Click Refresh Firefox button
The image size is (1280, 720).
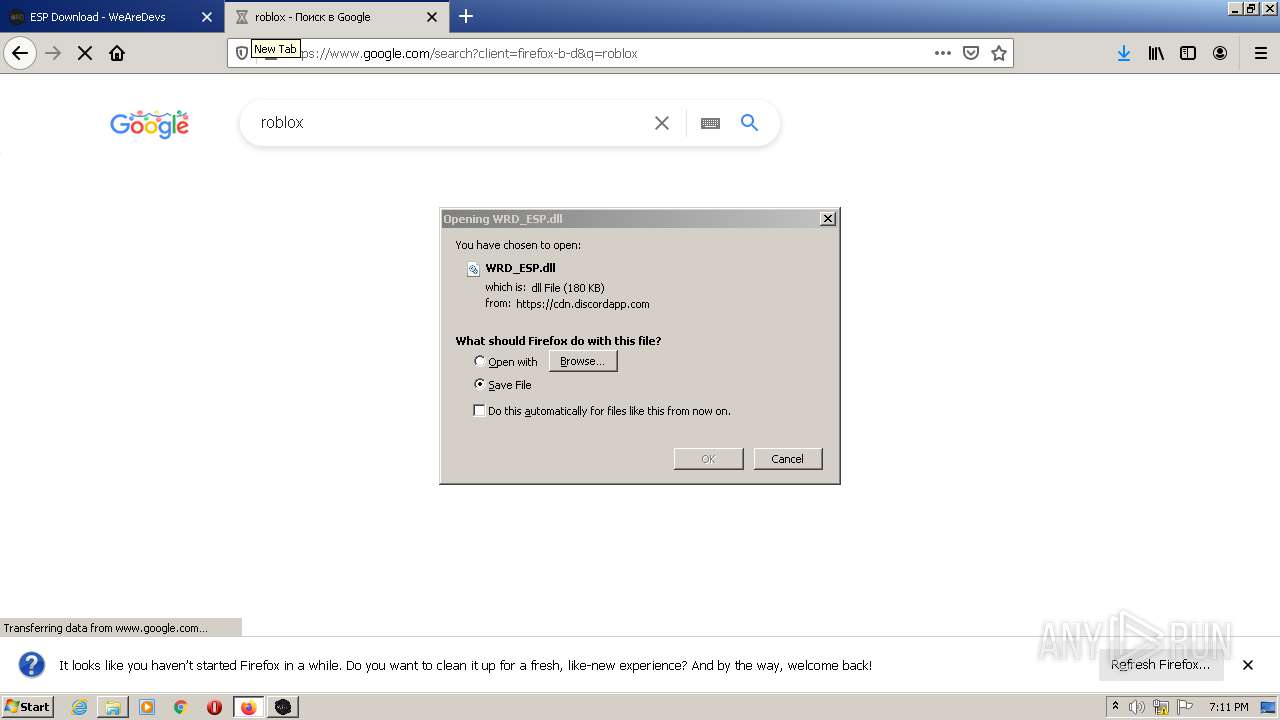(1161, 665)
